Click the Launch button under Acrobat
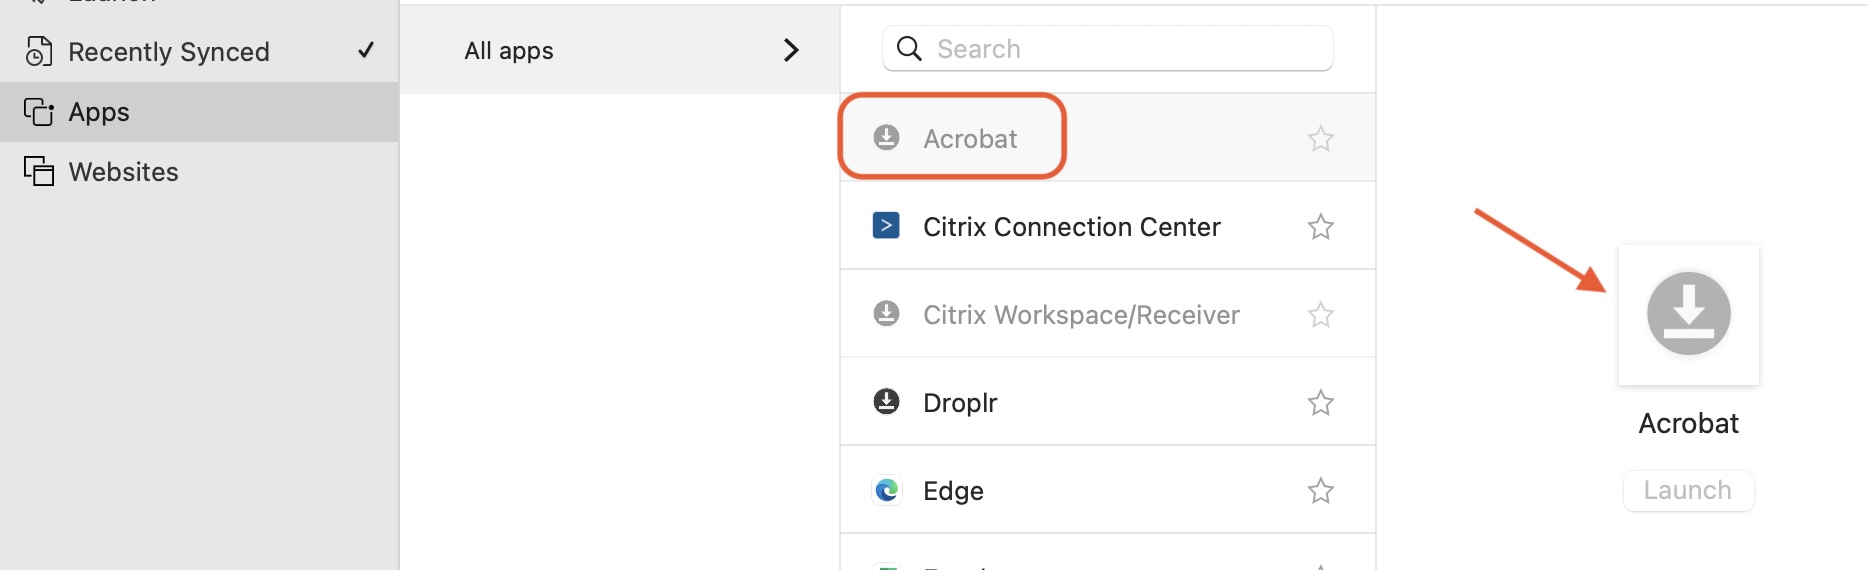The image size is (1868, 570). pos(1688,490)
